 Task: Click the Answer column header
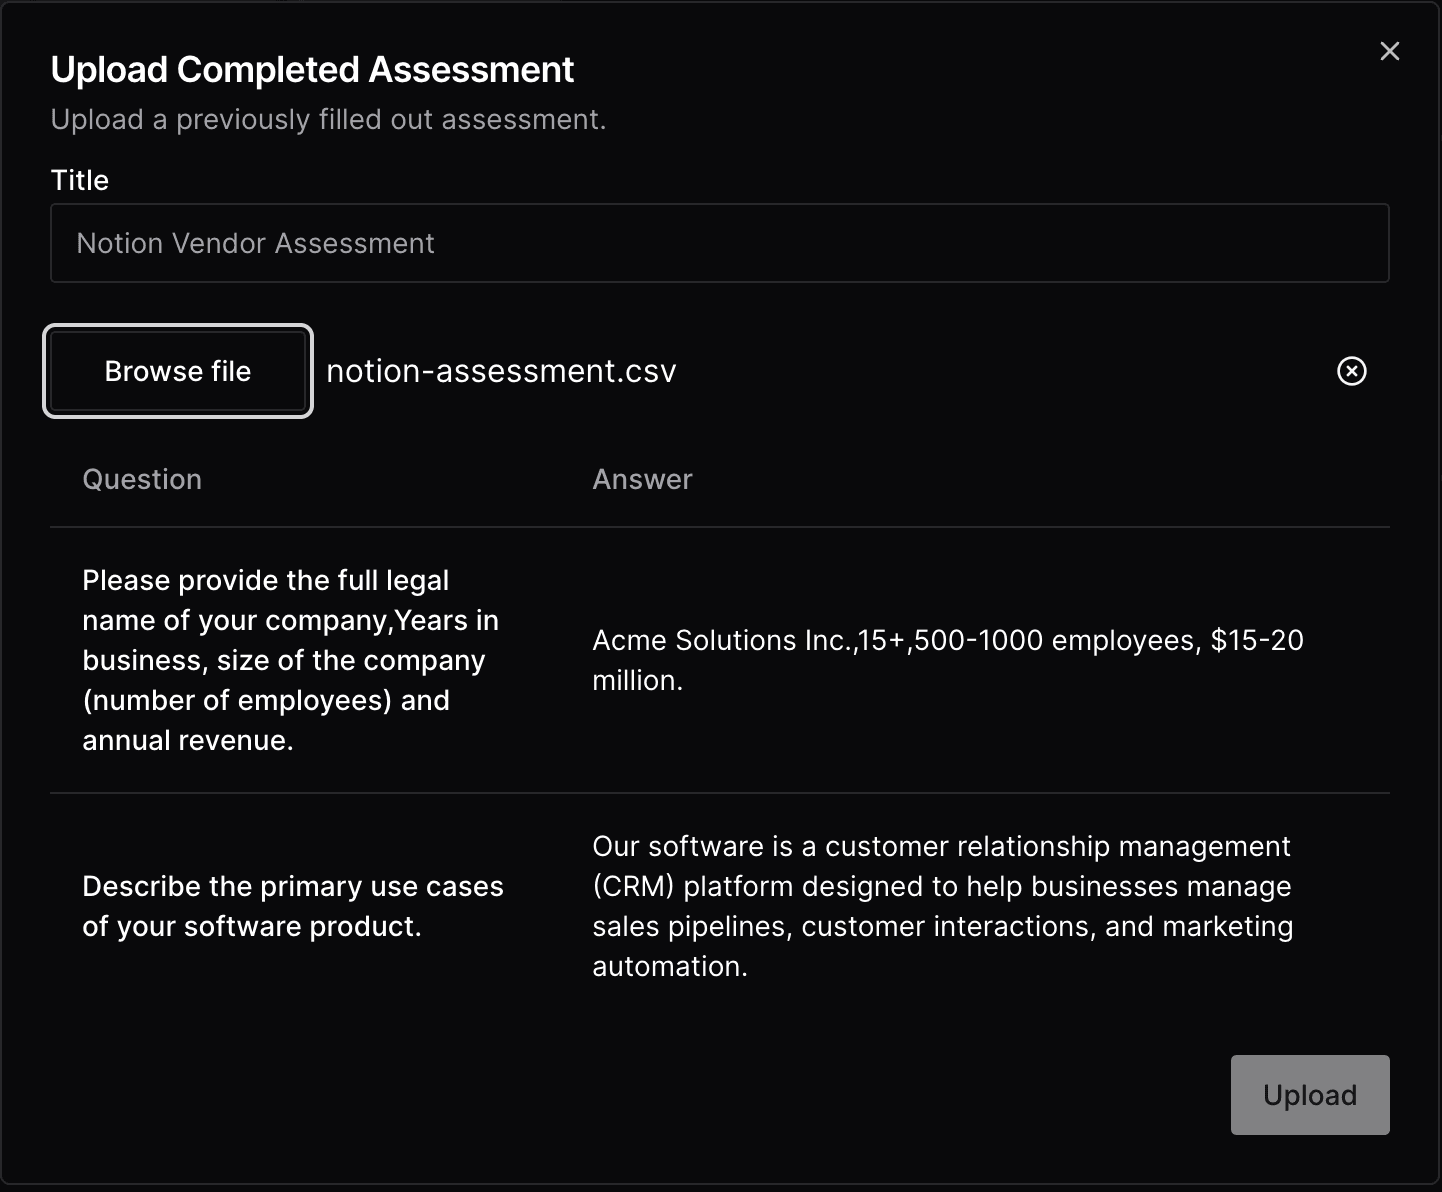tap(642, 479)
